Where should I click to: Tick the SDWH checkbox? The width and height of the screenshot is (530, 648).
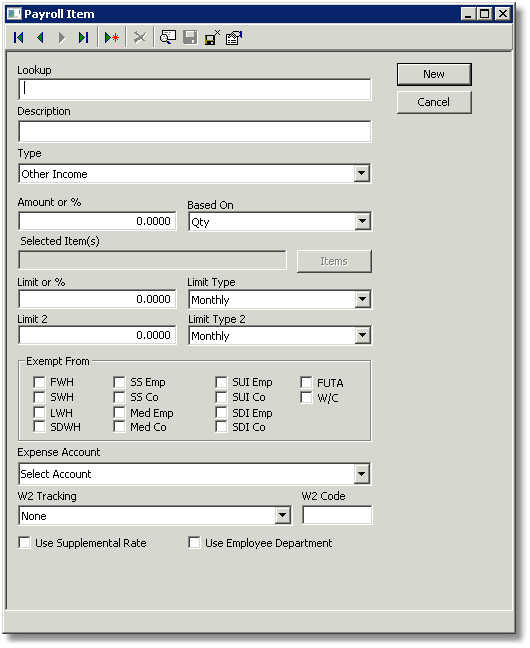coord(39,426)
